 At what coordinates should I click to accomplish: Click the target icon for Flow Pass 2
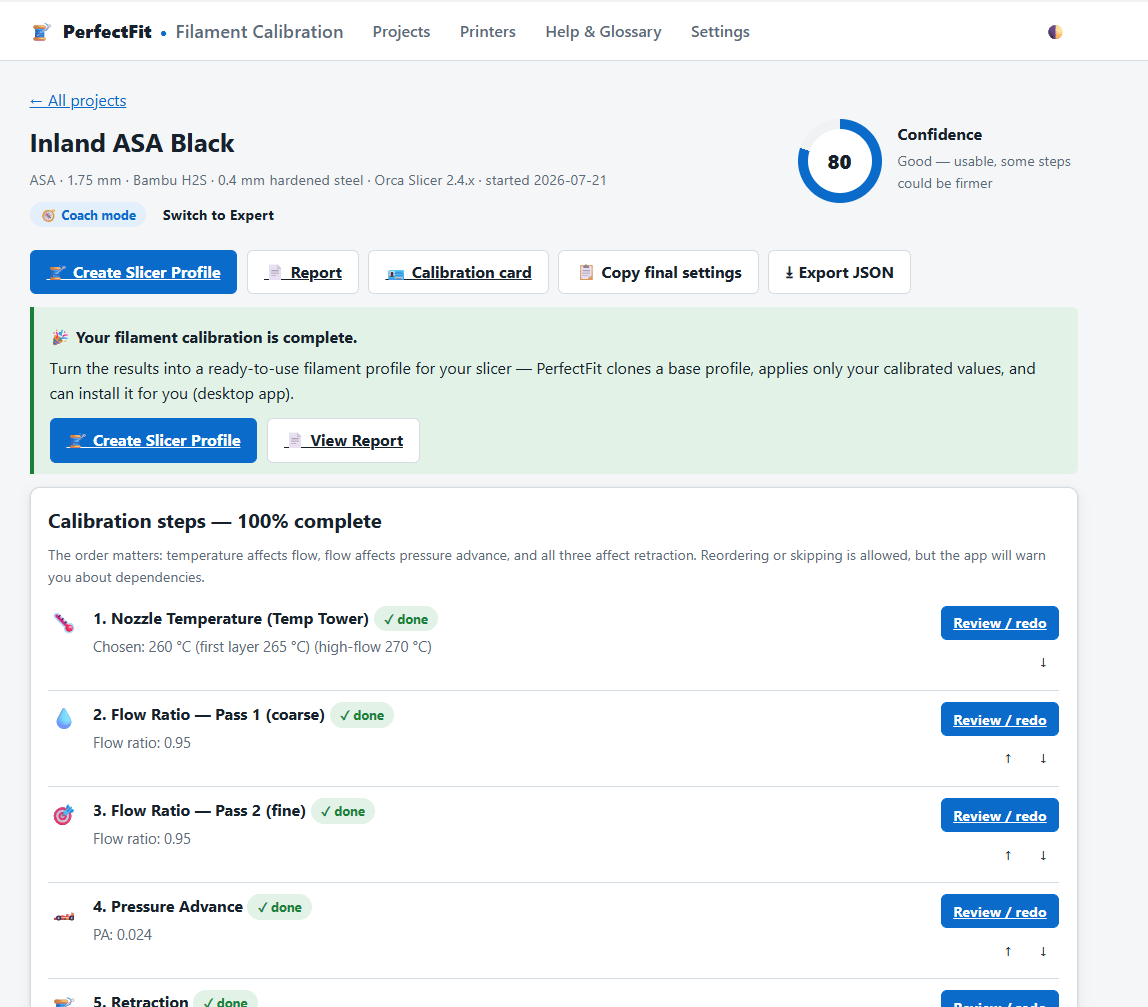tap(64, 814)
